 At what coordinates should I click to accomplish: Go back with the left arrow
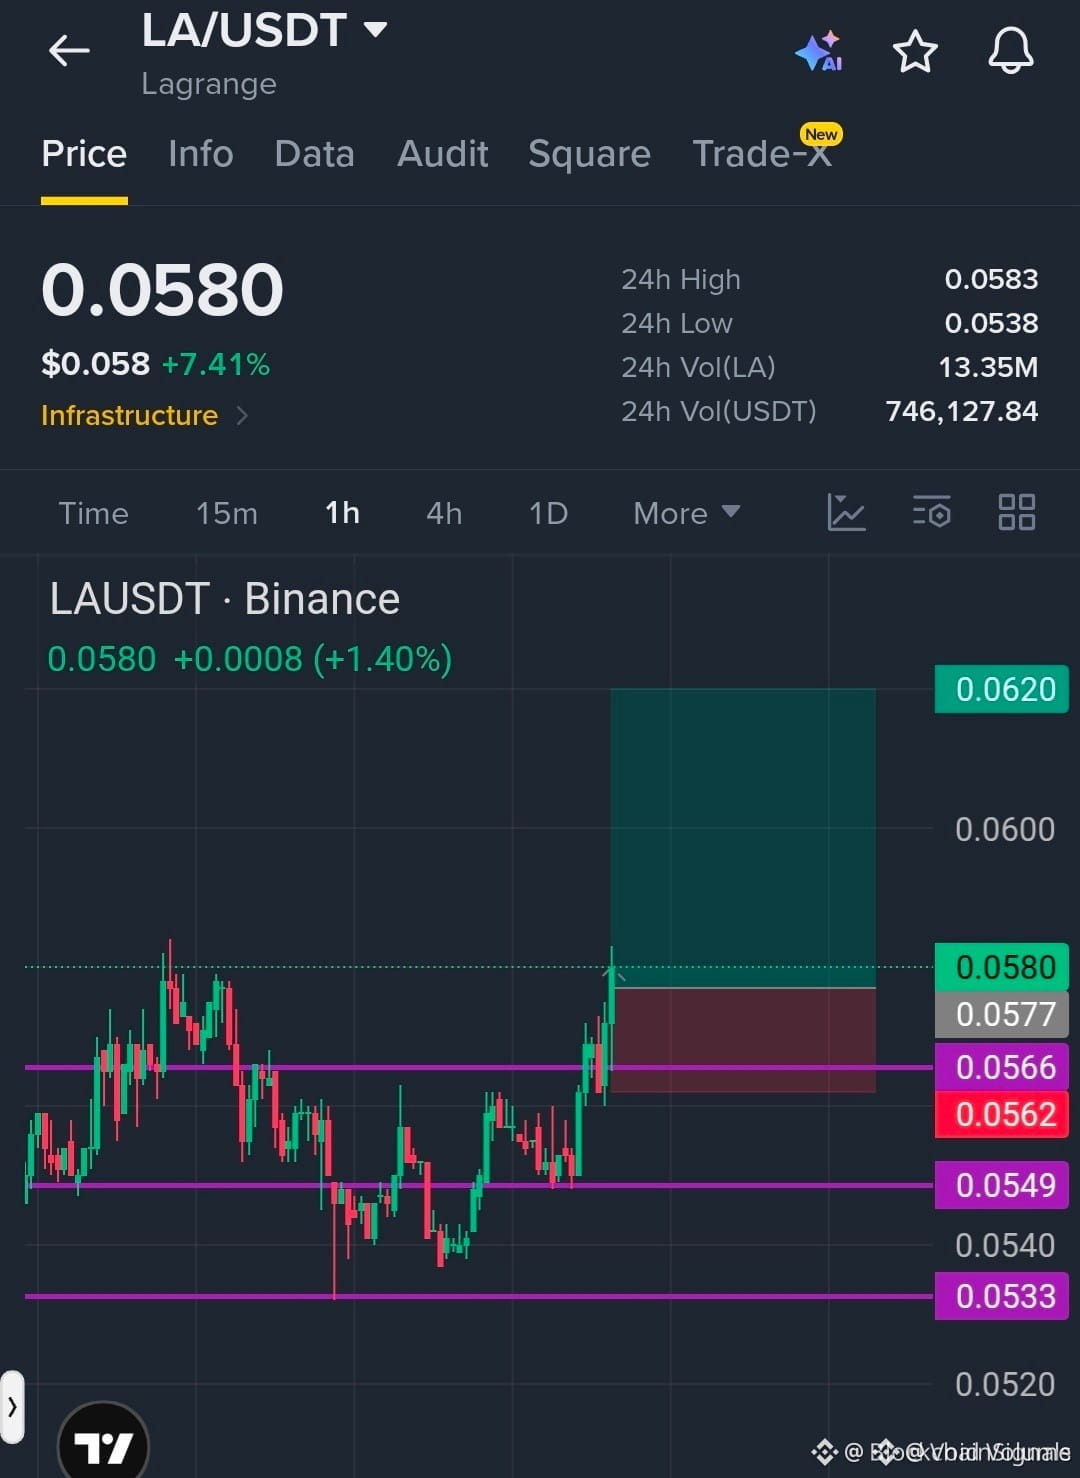pyautogui.click(x=69, y=50)
